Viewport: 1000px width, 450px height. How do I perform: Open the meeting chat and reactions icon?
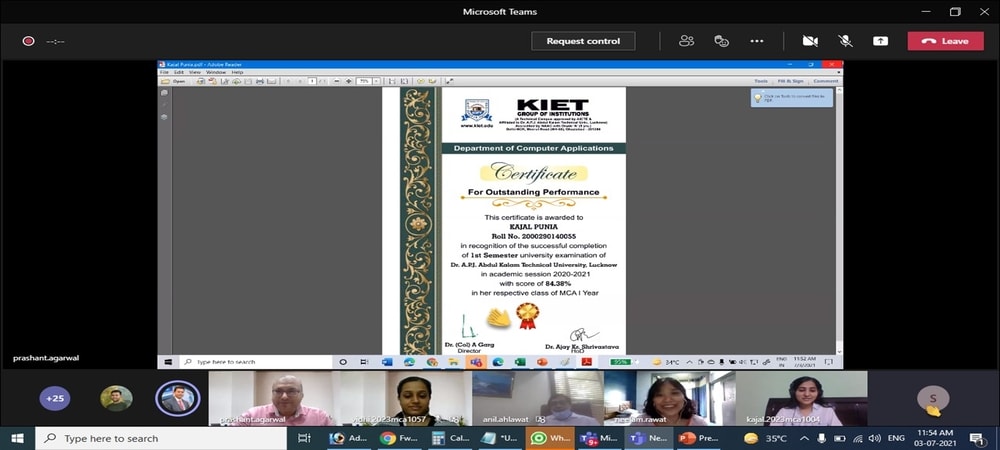point(721,41)
